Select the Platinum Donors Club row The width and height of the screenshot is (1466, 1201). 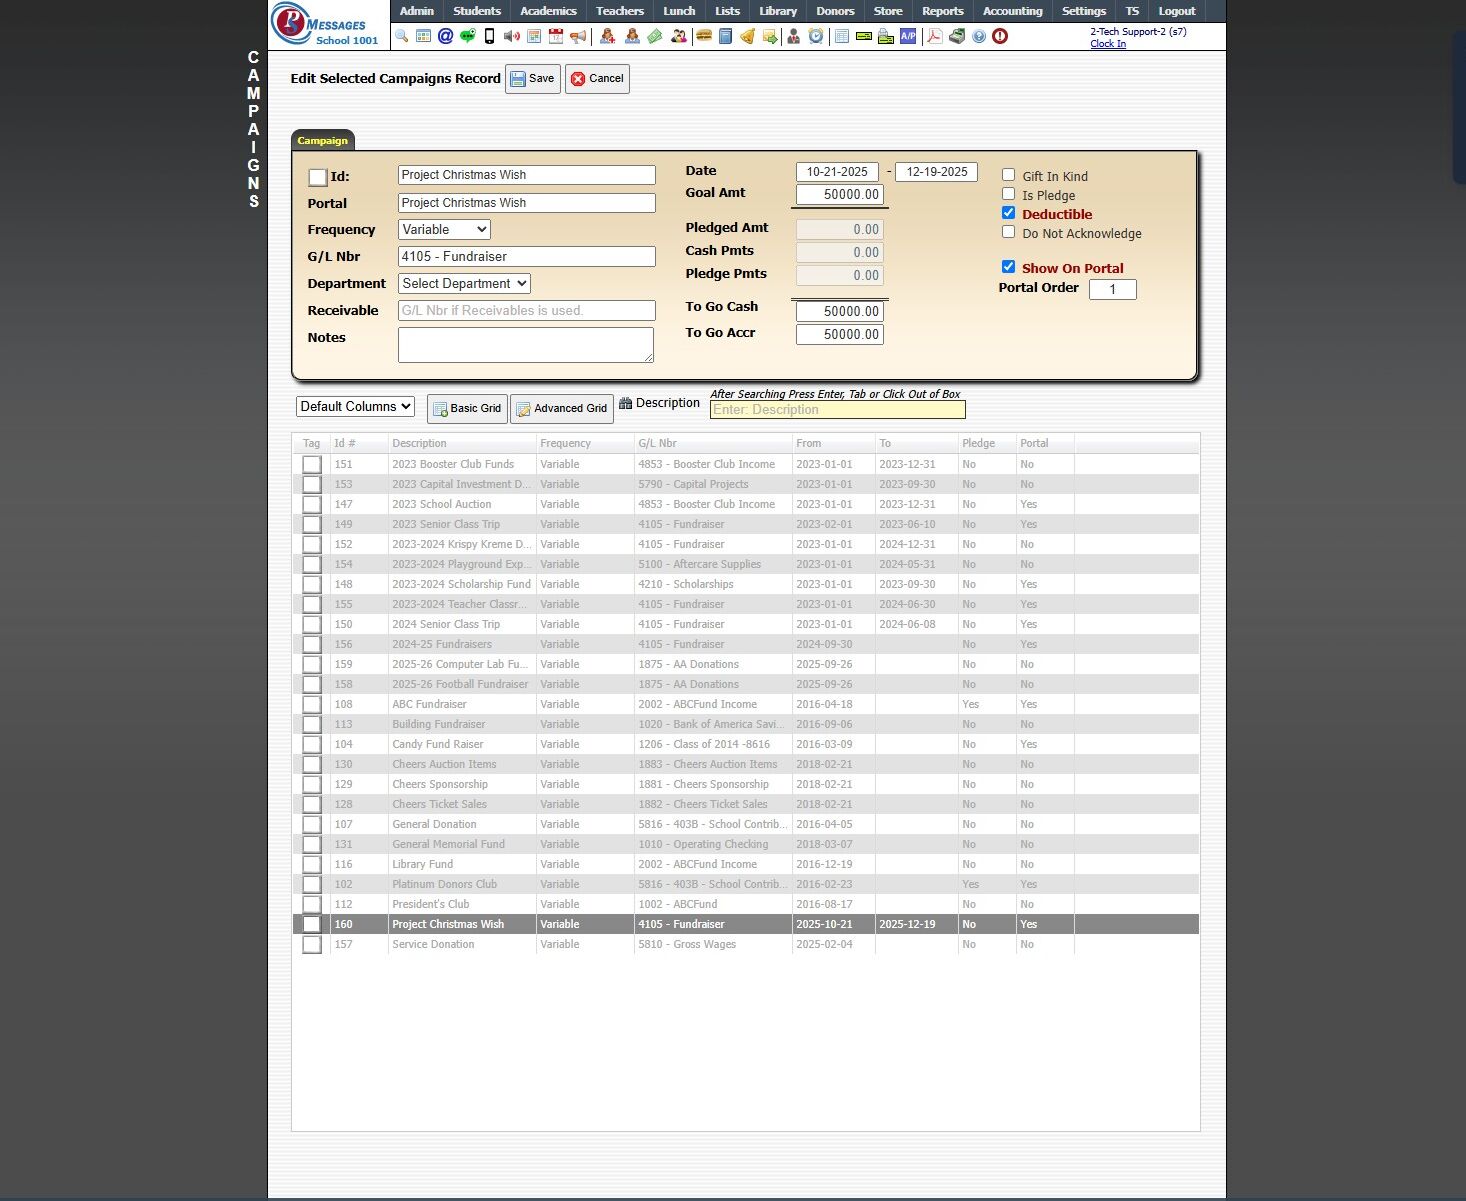click(746, 884)
